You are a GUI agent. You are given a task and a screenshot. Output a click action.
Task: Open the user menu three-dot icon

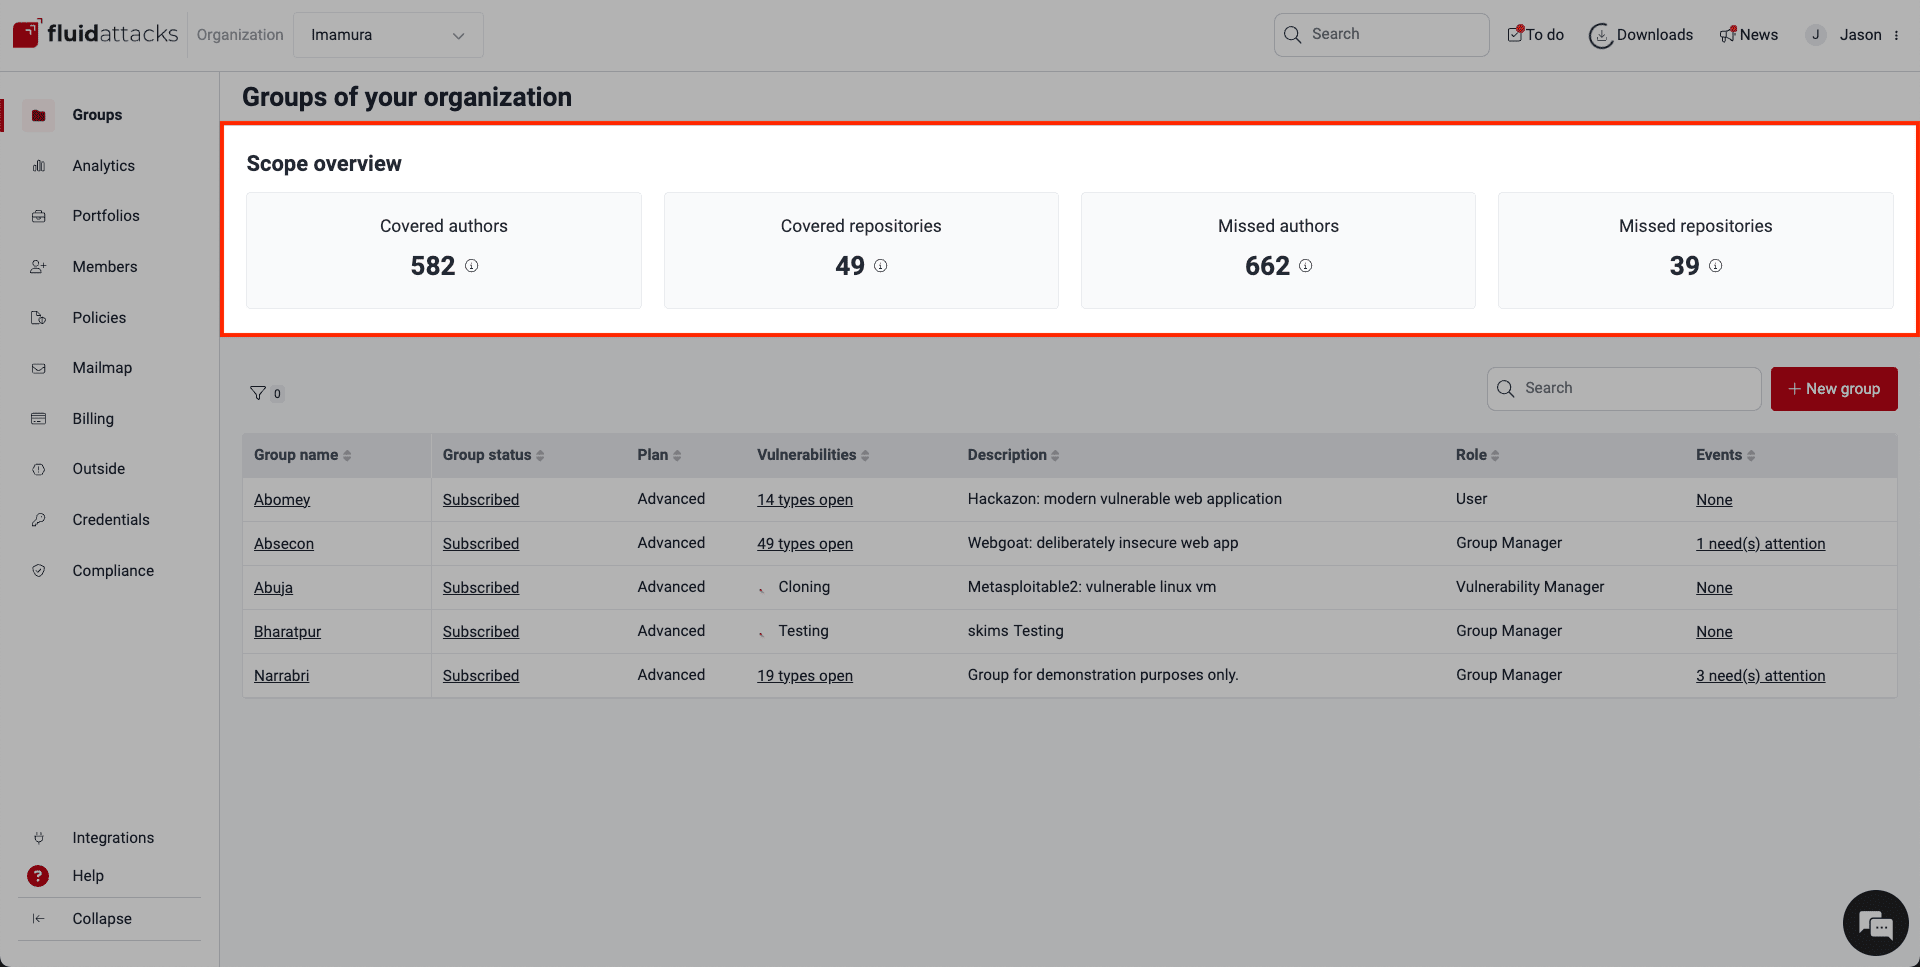(x=1896, y=35)
